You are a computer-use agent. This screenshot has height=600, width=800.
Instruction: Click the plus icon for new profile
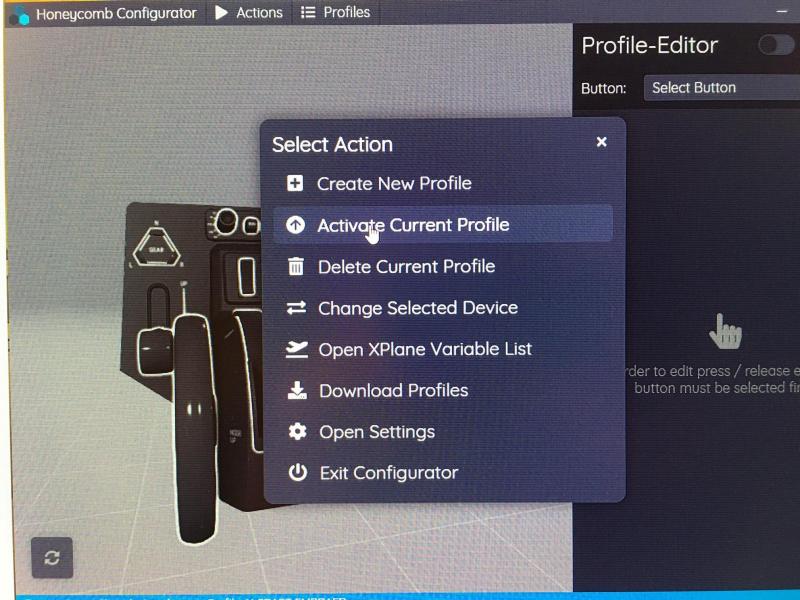[x=295, y=183]
